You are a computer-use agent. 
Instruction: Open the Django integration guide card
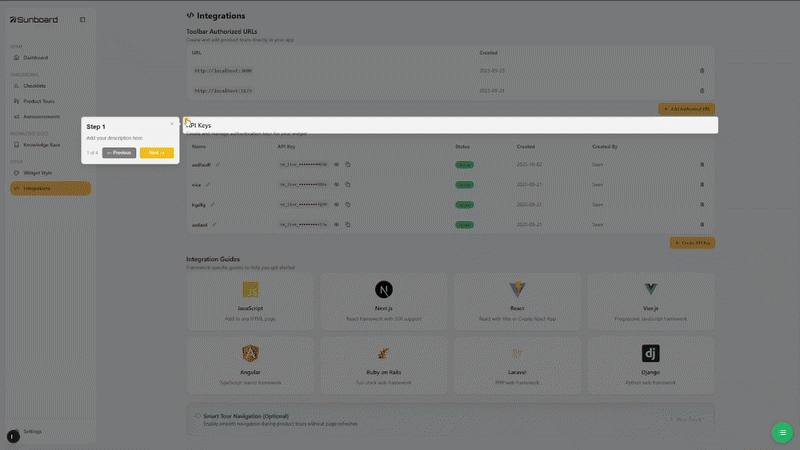tap(650, 364)
